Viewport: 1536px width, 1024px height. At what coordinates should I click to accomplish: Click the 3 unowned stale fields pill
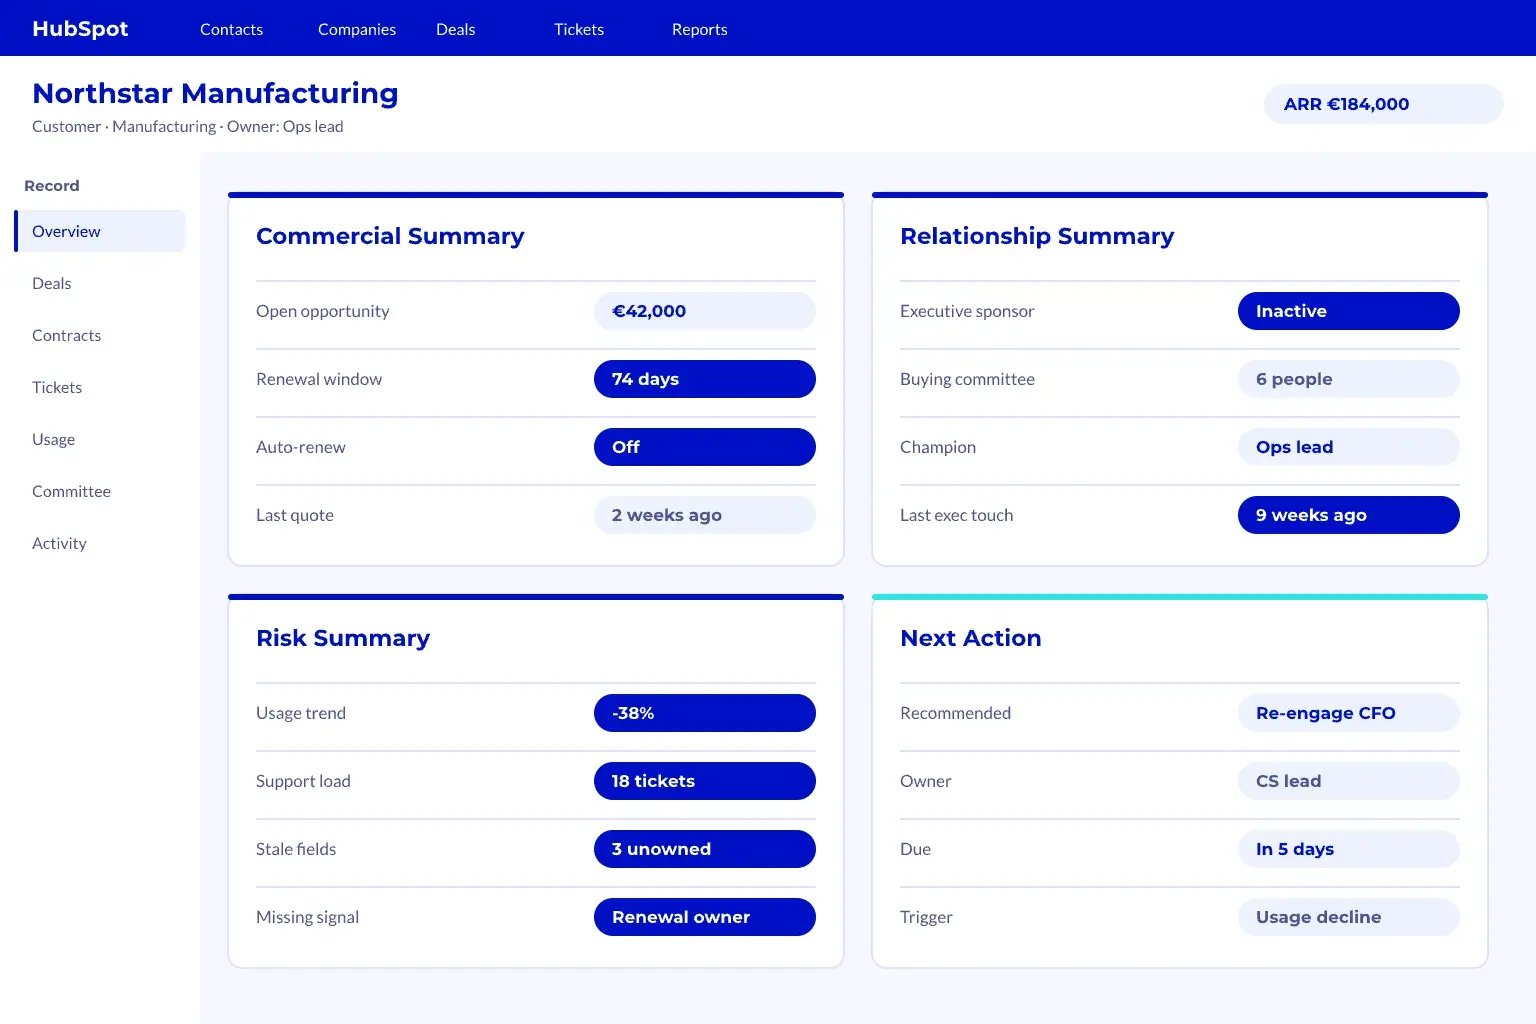click(705, 849)
